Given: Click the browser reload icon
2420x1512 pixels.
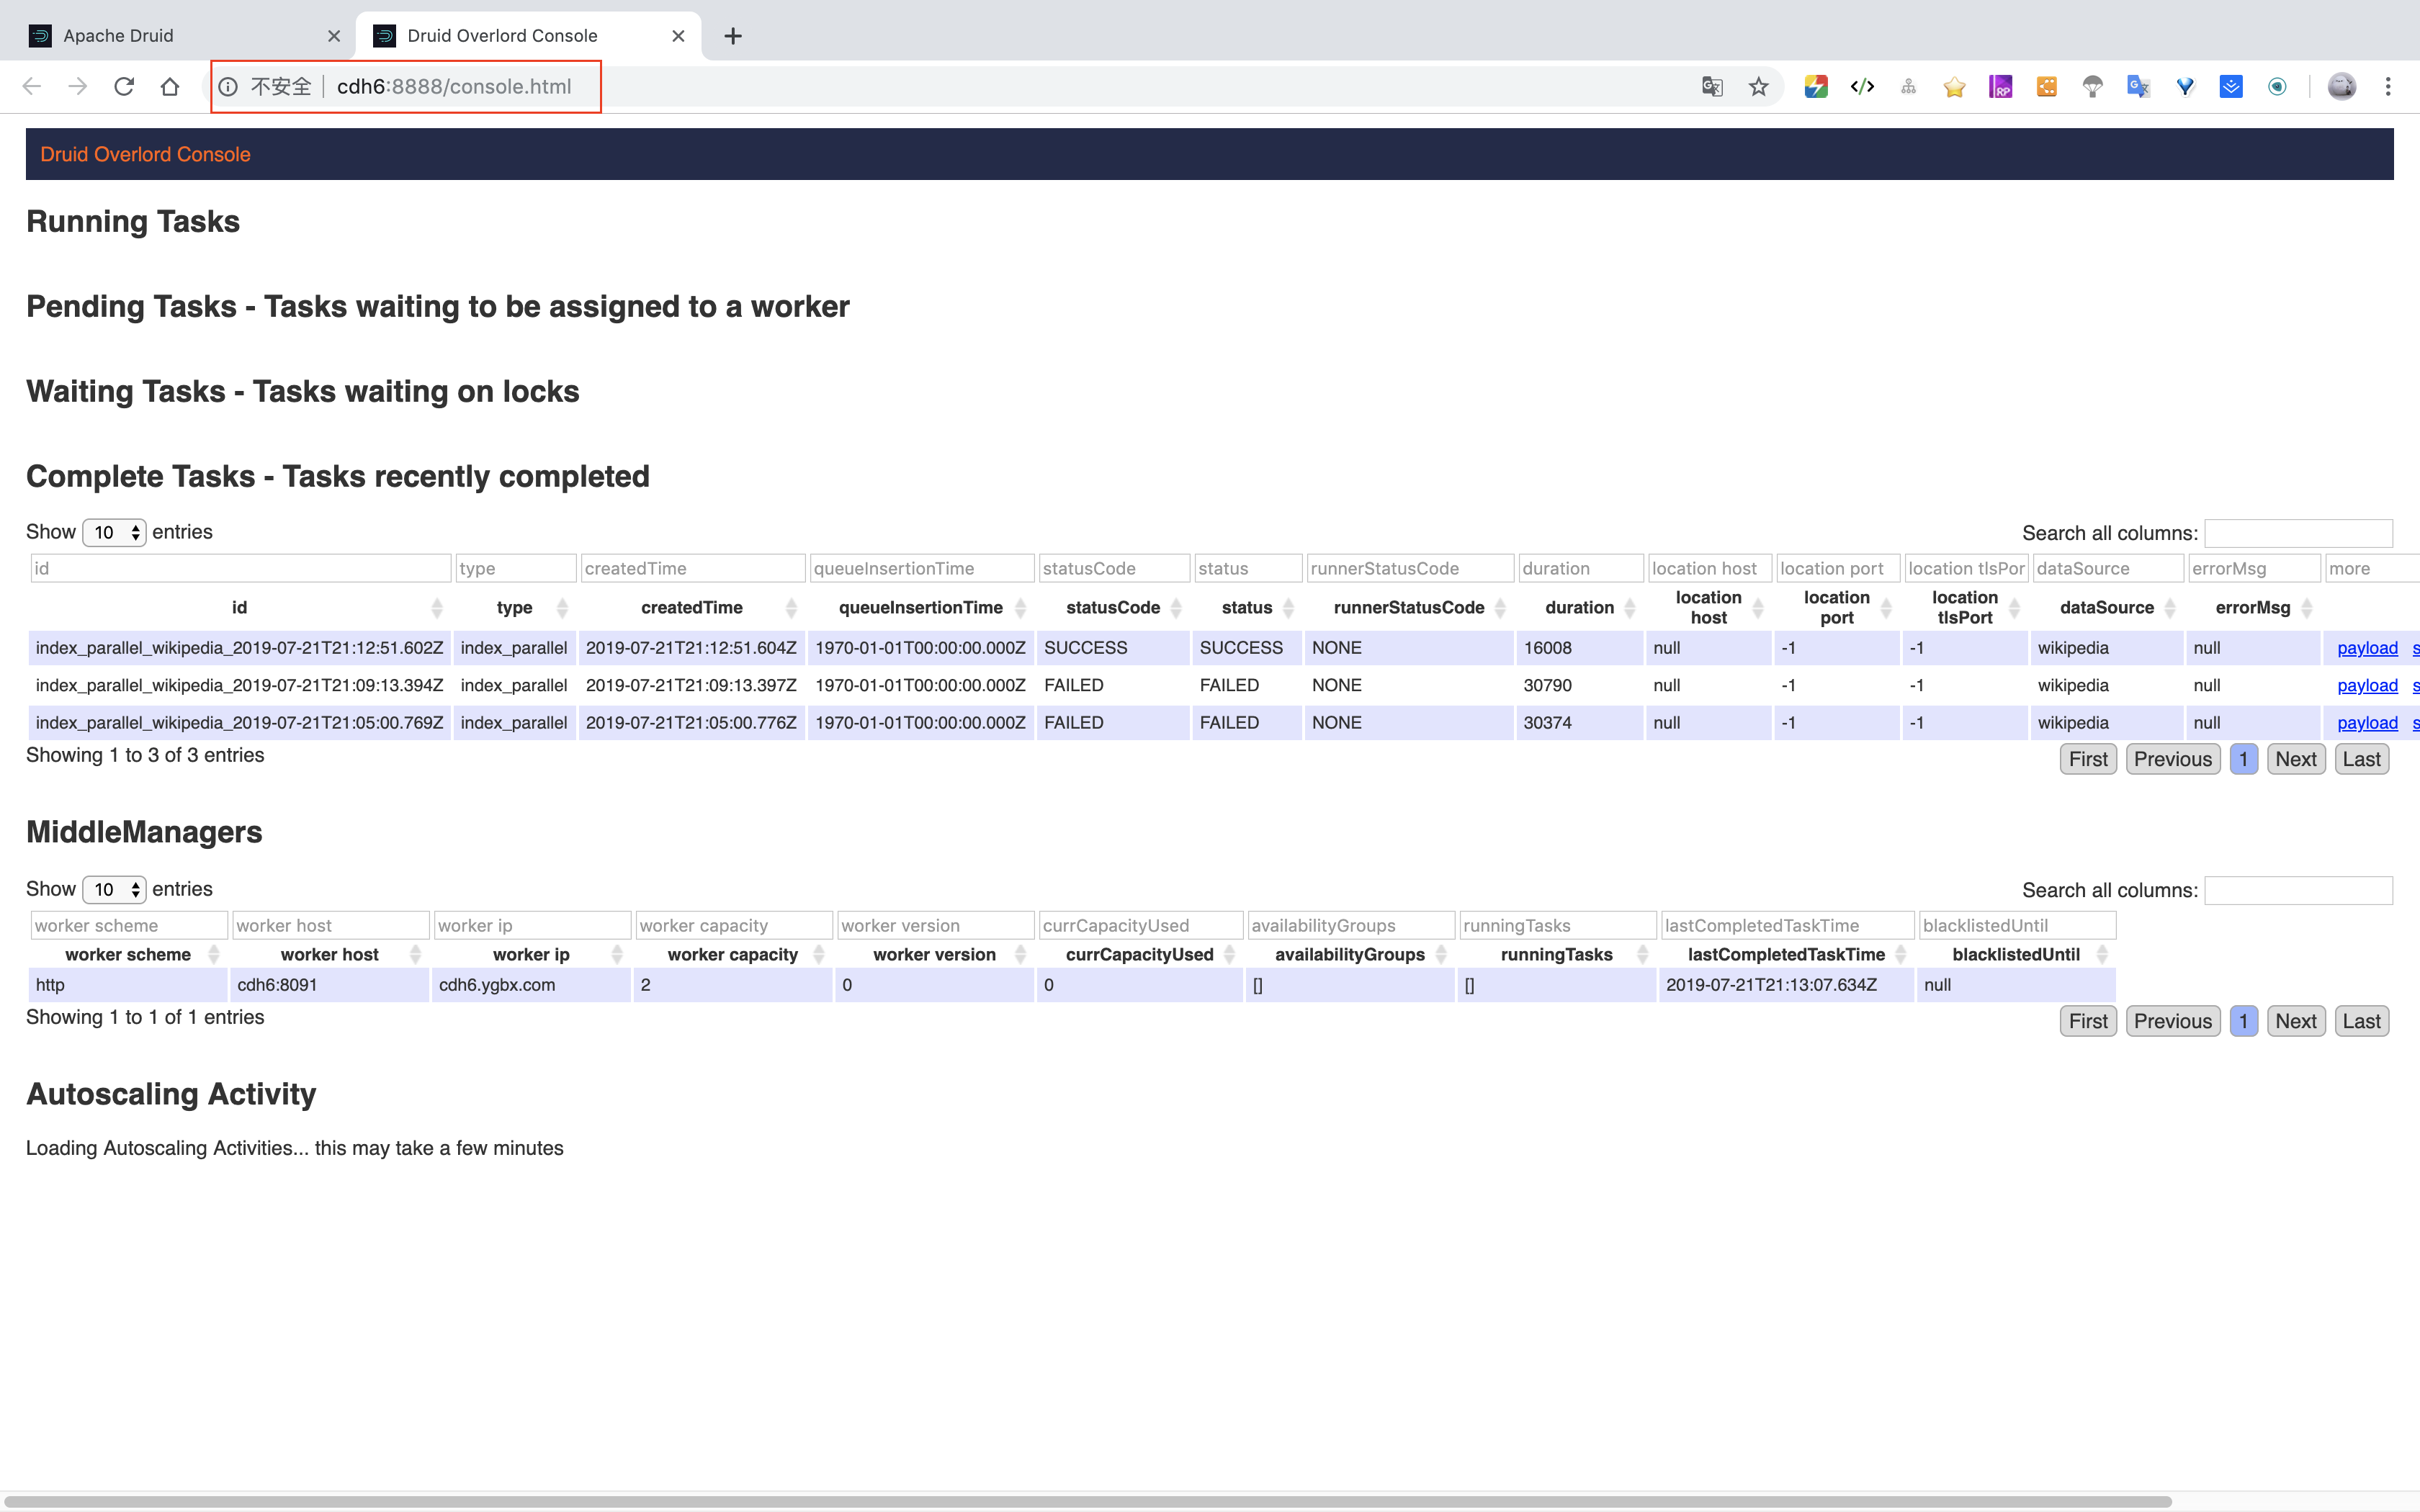Looking at the screenshot, I should point(124,87).
